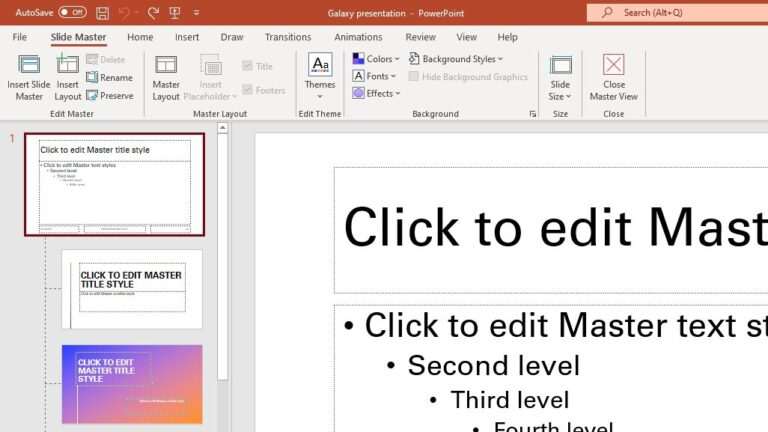Select the Slide Master tab
The height and width of the screenshot is (432, 768).
(78, 37)
